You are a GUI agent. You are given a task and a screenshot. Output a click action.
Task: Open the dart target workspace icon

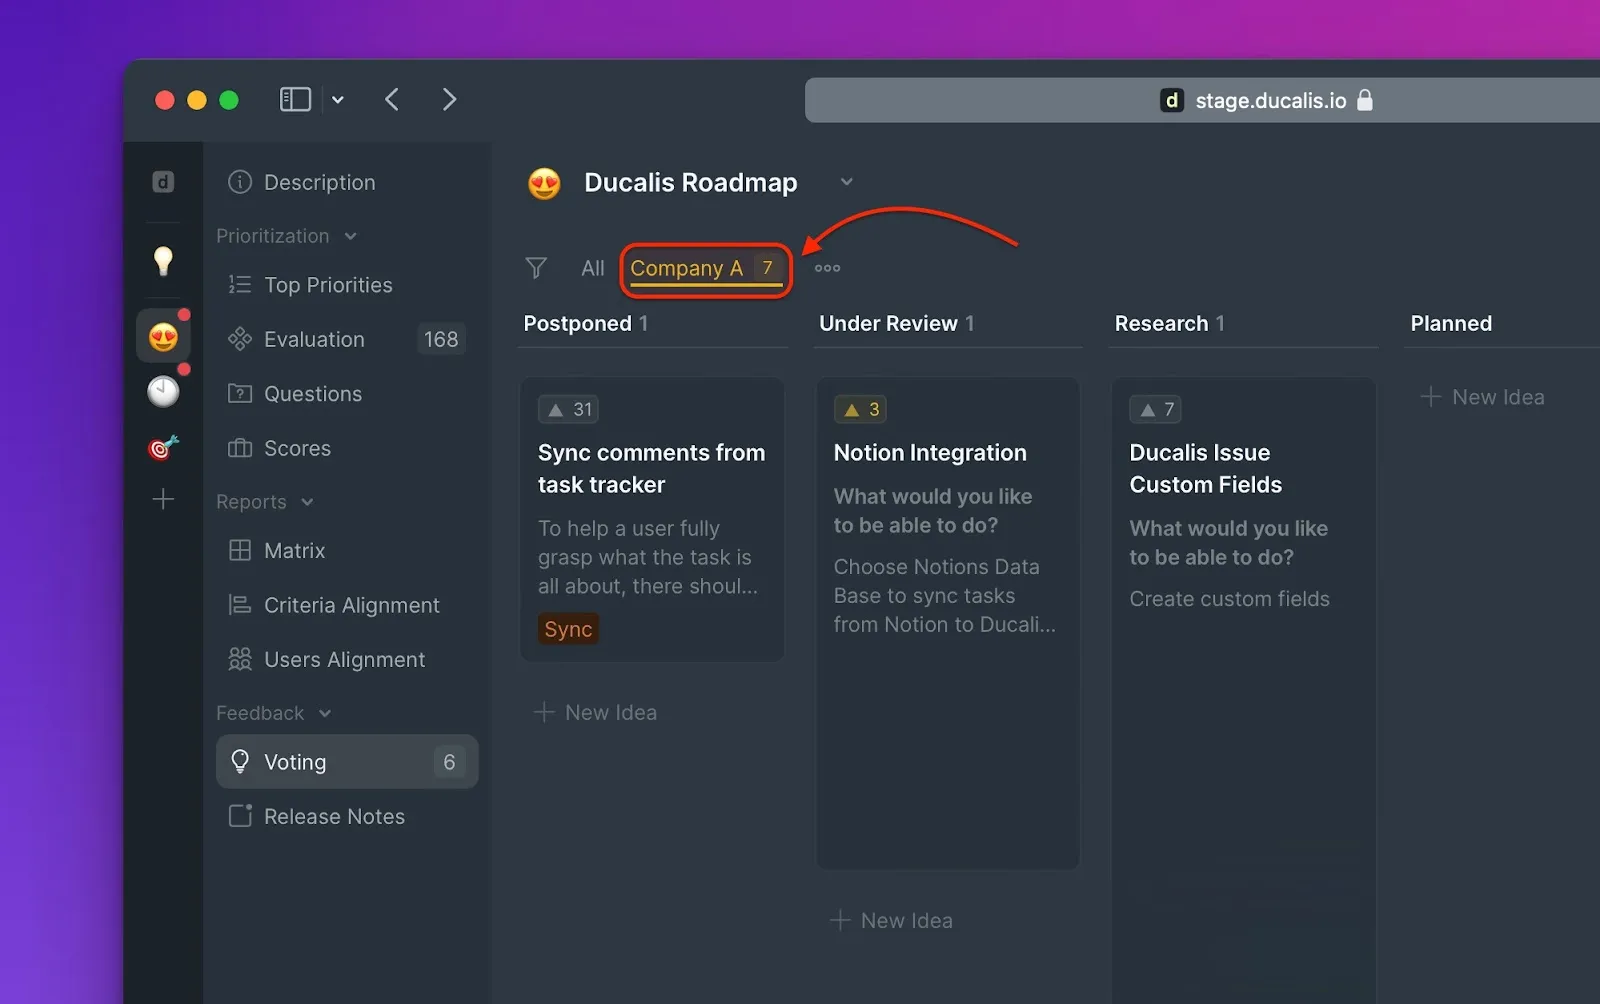tap(163, 447)
